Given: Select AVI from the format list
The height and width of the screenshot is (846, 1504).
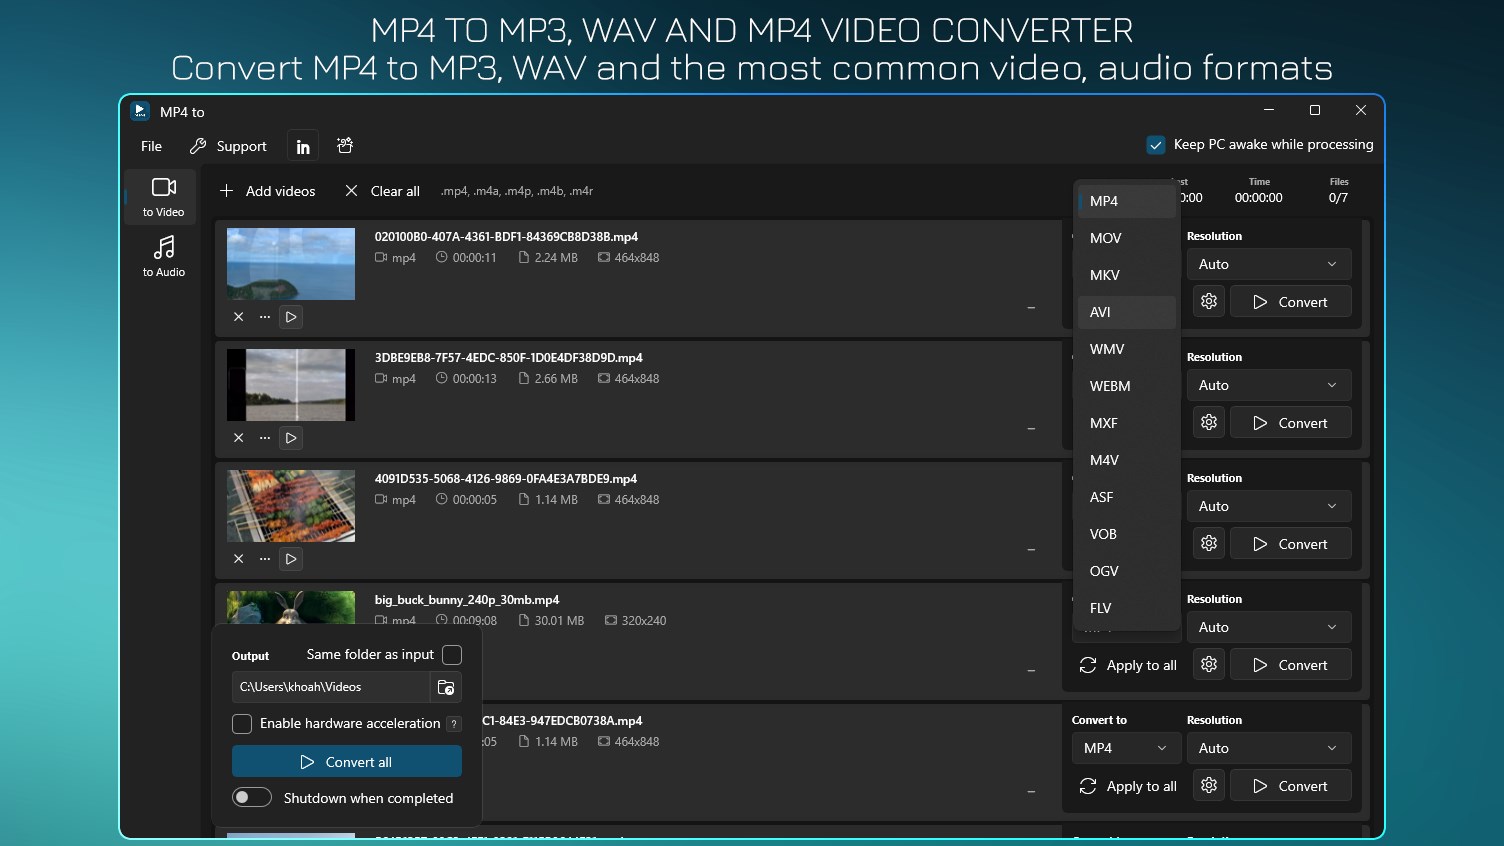Looking at the screenshot, I should tap(1099, 311).
